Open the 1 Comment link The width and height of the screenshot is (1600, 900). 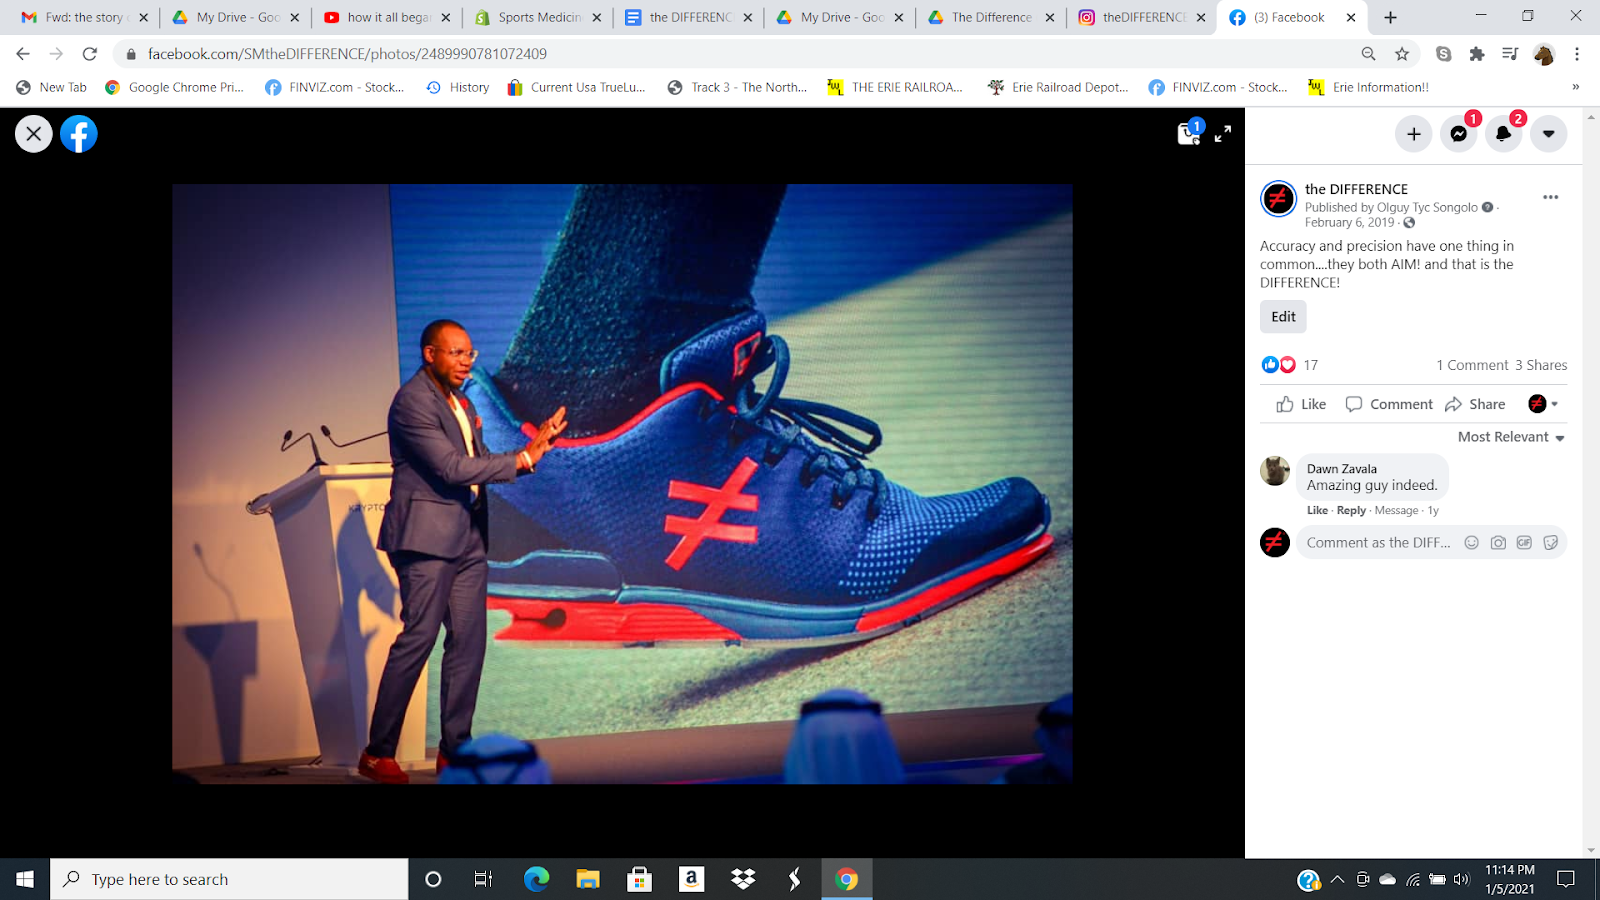1472,365
